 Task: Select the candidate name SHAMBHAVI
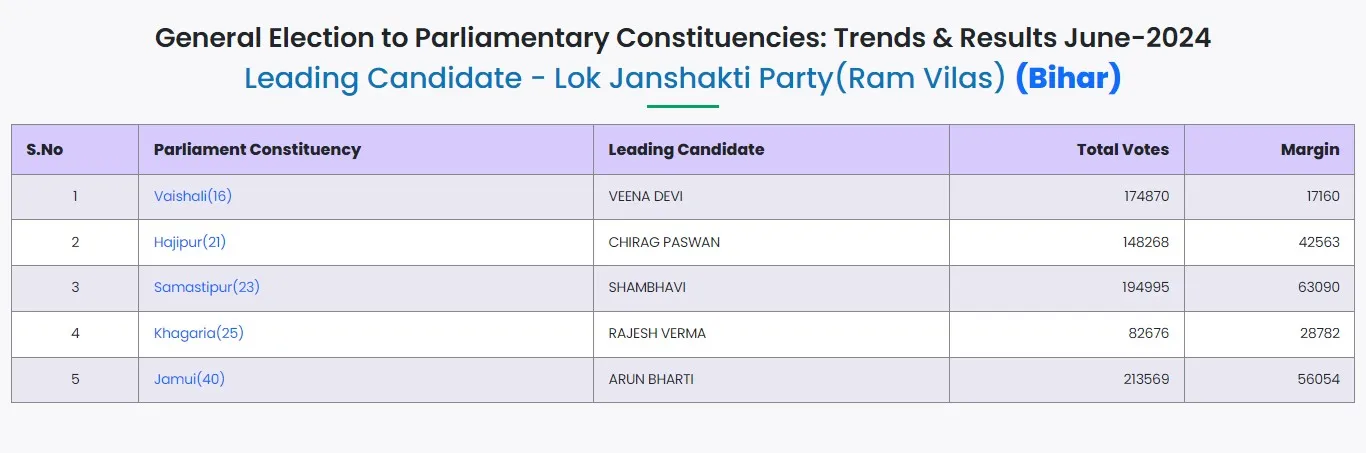(x=647, y=287)
